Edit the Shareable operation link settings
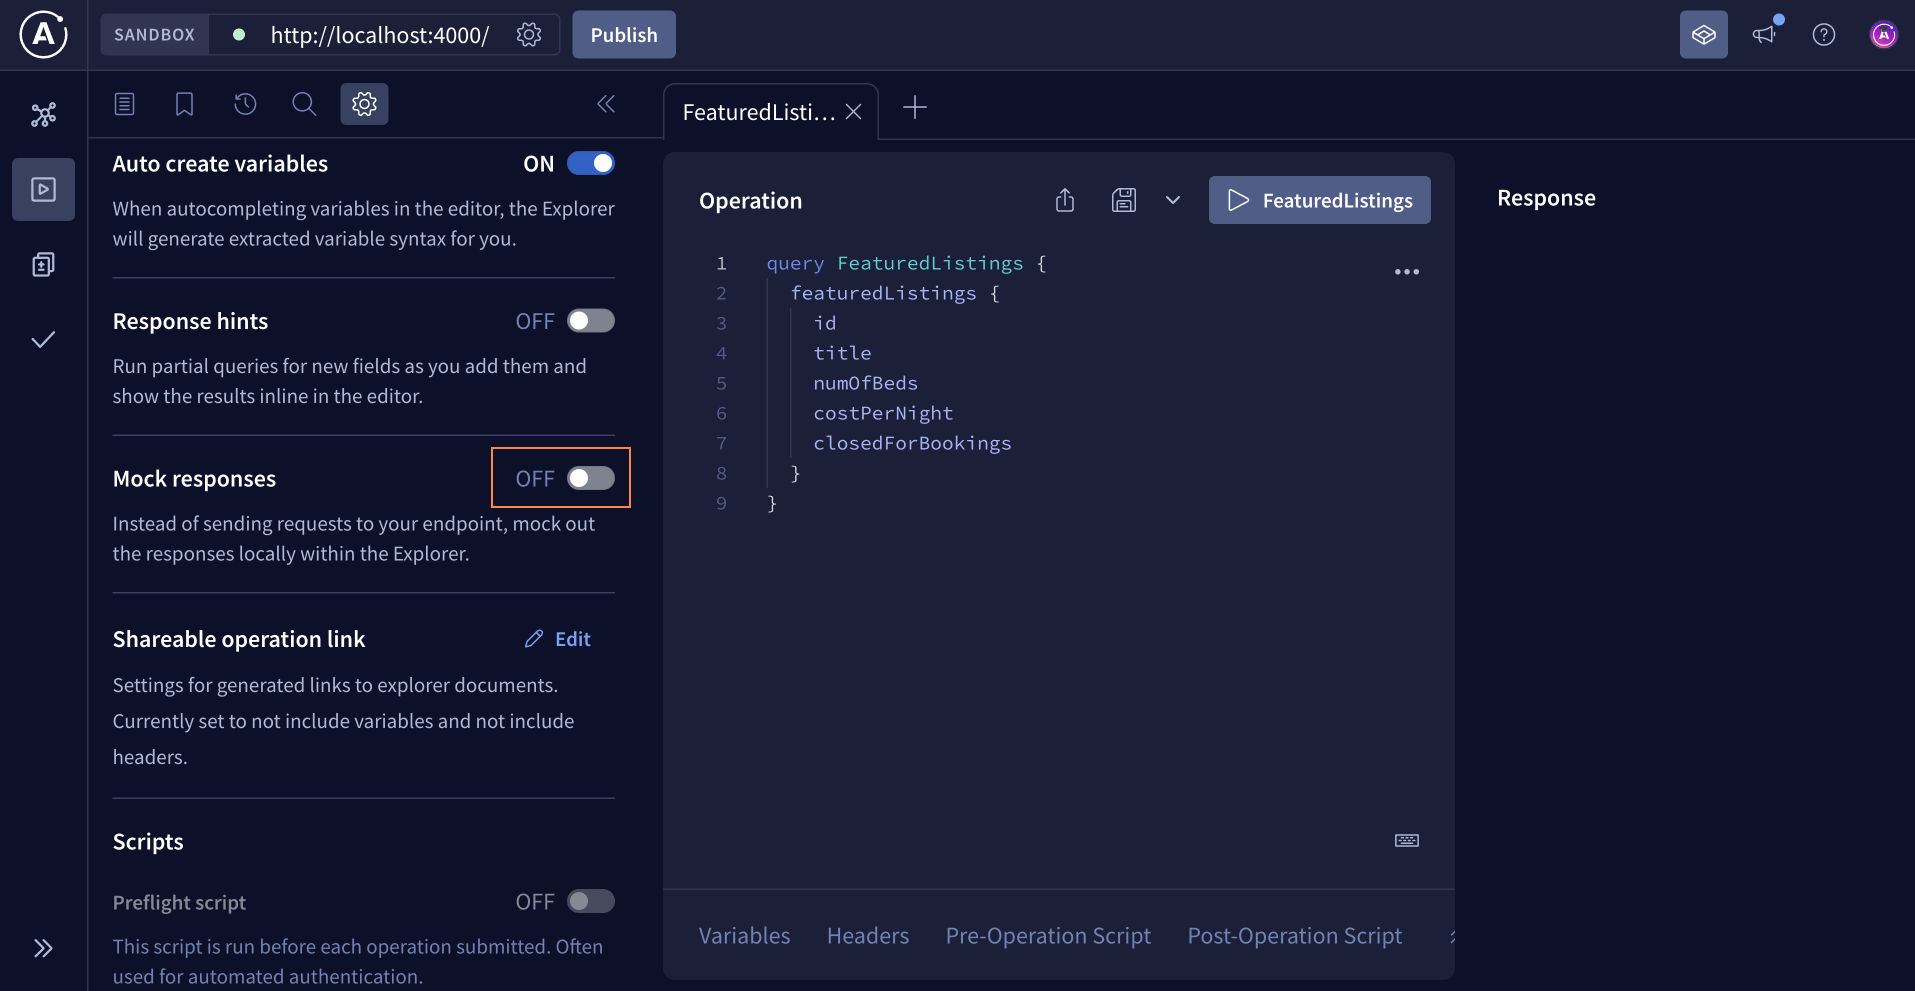Image resolution: width=1915 pixels, height=991 pixels. (x=558, y=639)
